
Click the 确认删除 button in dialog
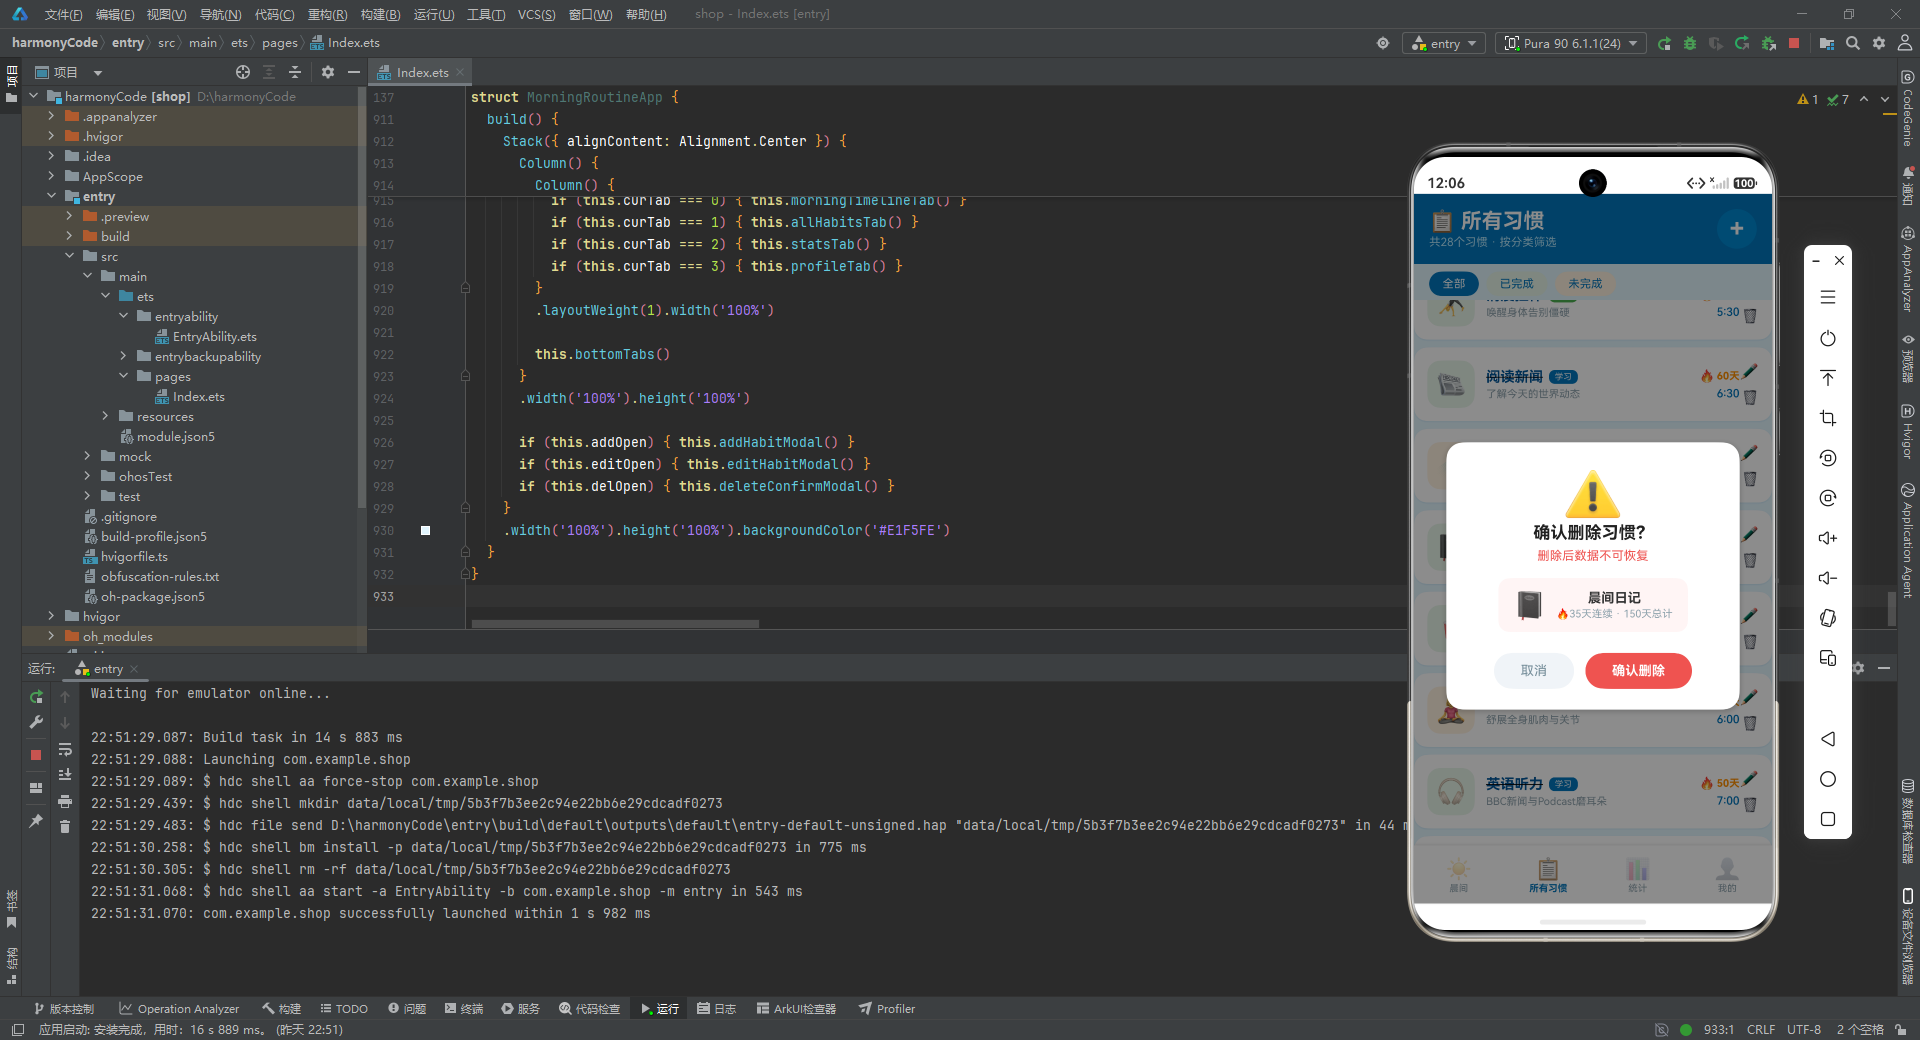pyautogui.click(x=1638, y=671)
